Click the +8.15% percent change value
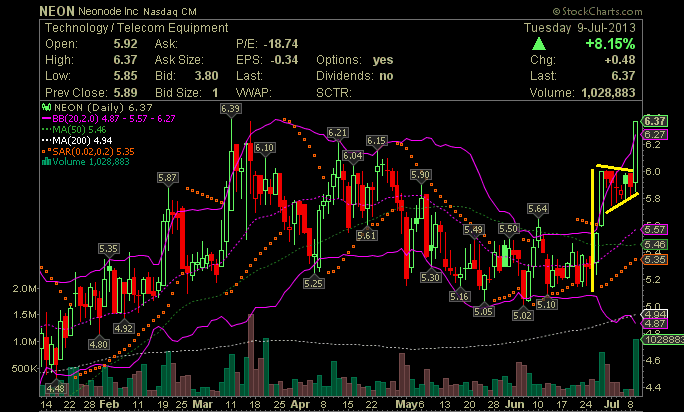Screen dimensions: 684x412 point(610,44)
